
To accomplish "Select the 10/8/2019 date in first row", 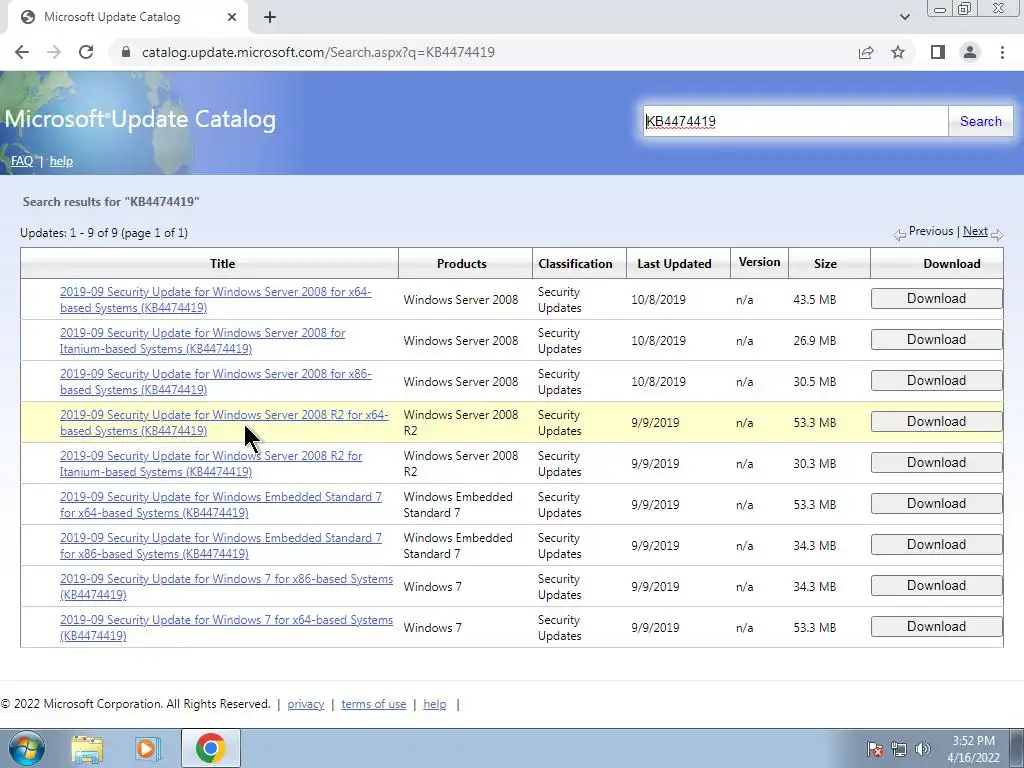I will click(x=658, y=300).
